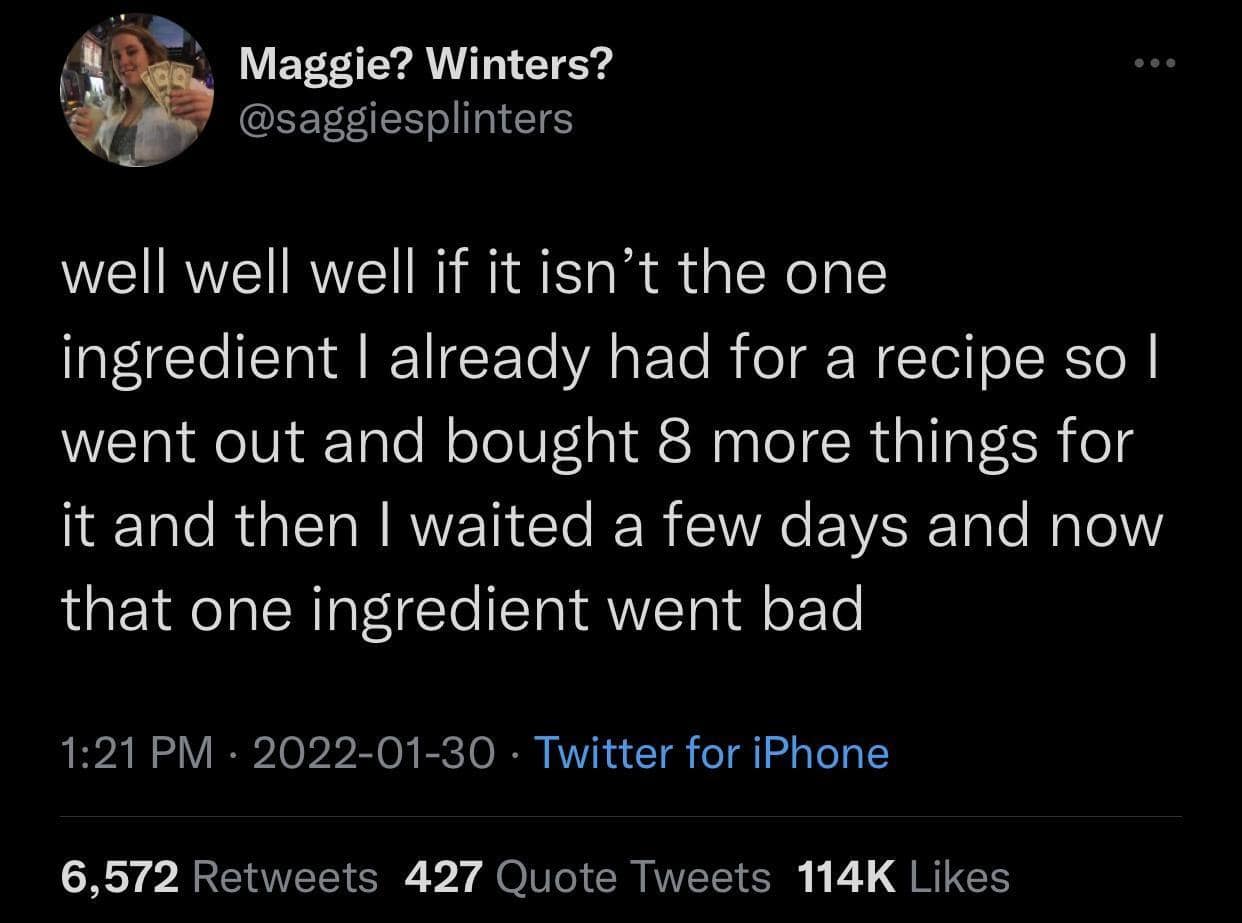Open the Twitter for iPhone source link
The image size is (1242, 923).
click(x=712, y=753)
